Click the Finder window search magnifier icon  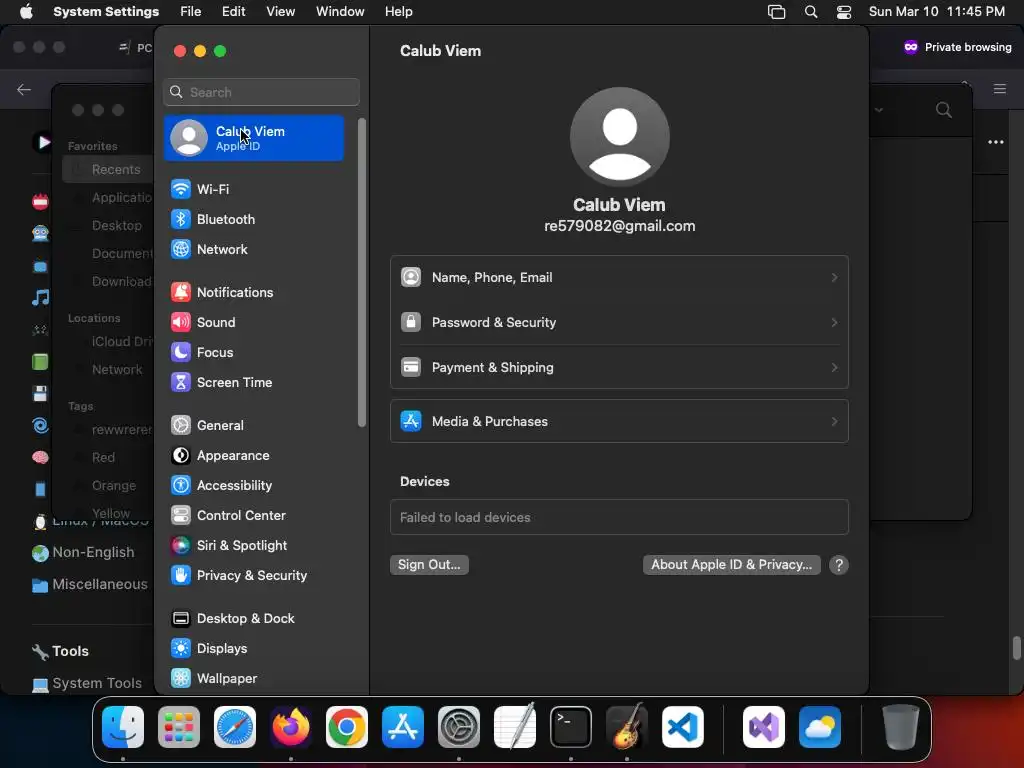(944, 110)
